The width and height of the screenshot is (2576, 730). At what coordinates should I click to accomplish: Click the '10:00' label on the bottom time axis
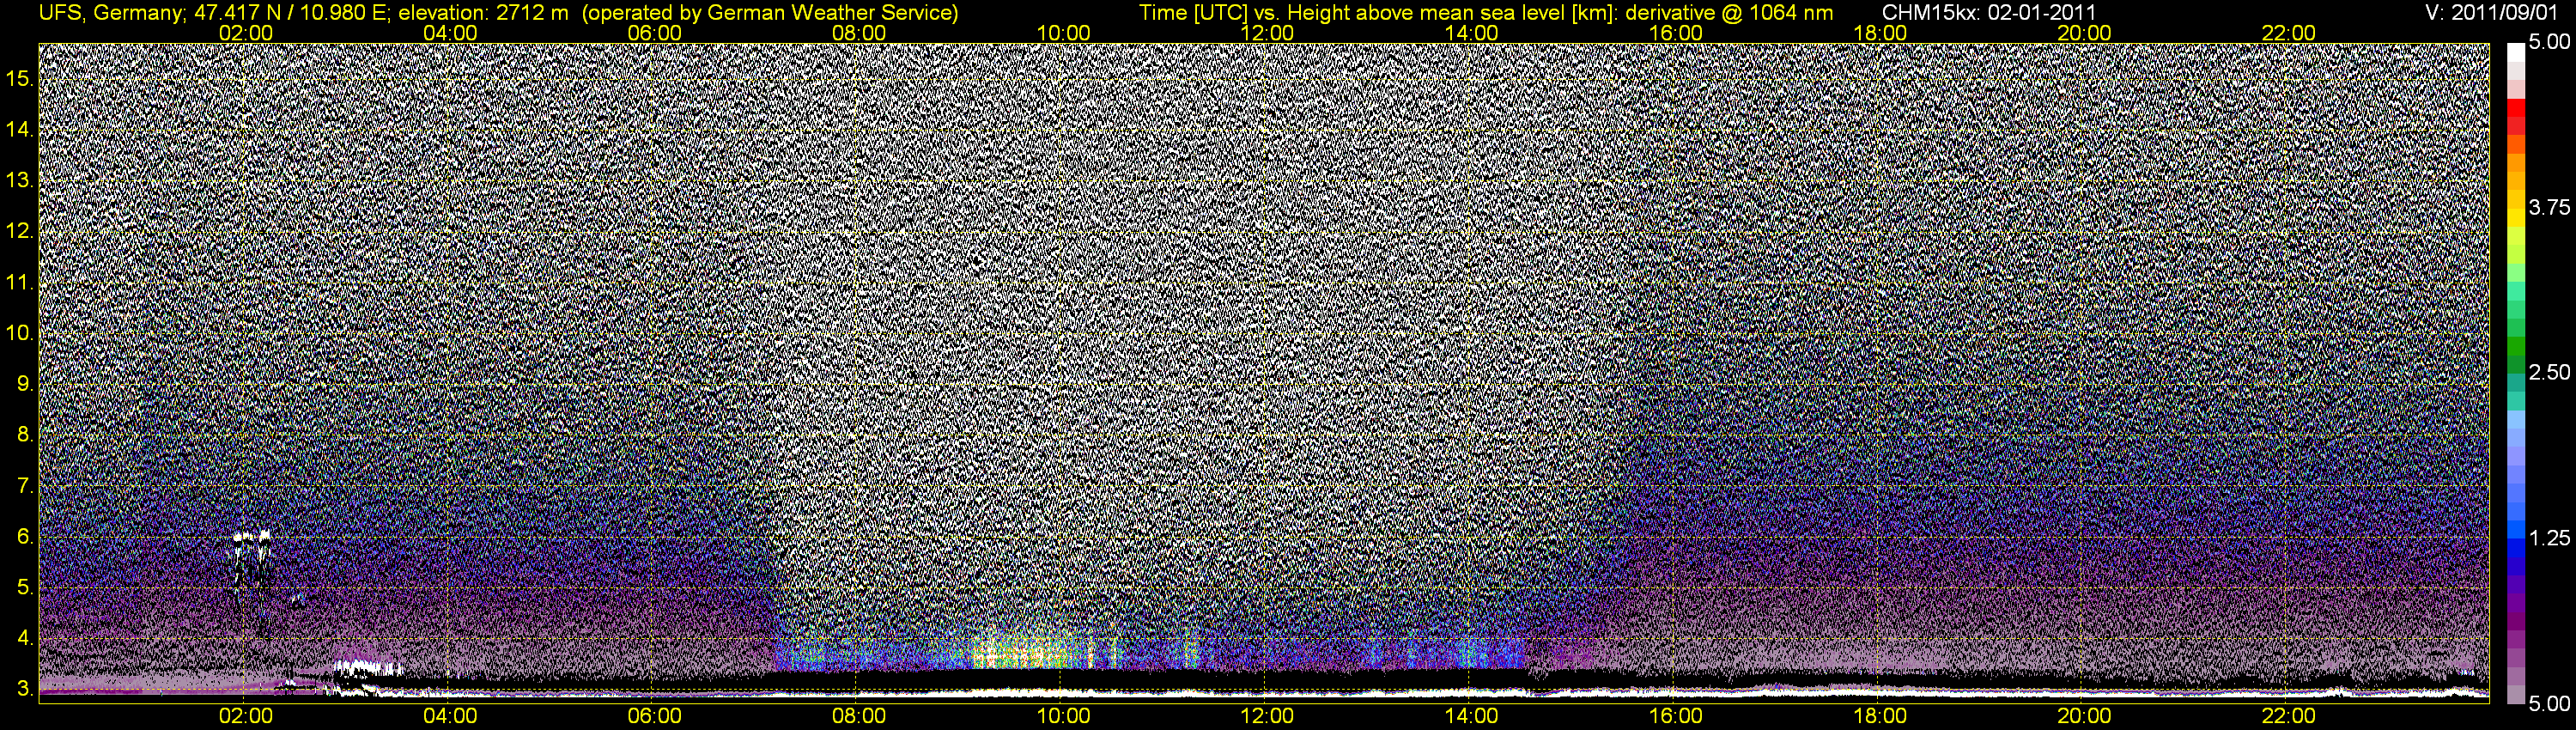1063,716
